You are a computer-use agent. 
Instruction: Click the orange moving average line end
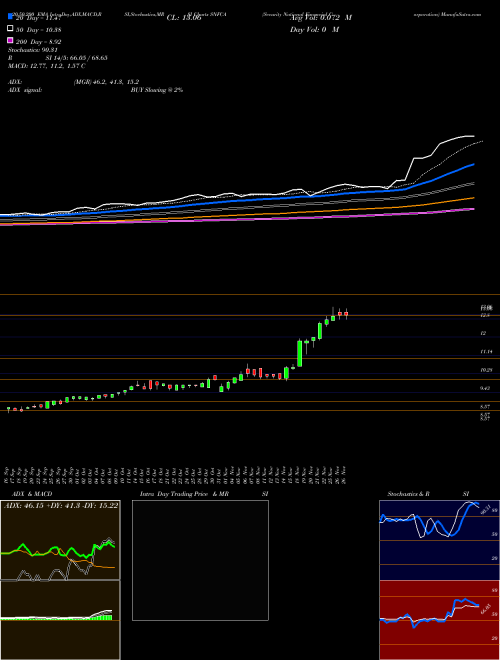pyautogui.click(x=473, y=197)
